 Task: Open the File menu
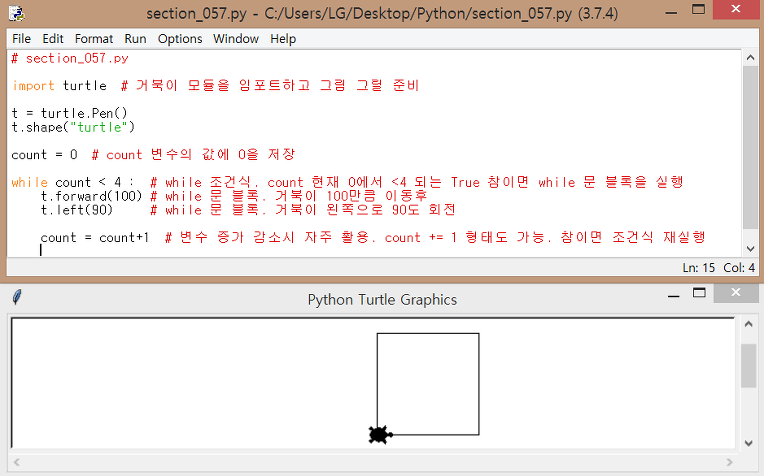[x=21, y=38]
